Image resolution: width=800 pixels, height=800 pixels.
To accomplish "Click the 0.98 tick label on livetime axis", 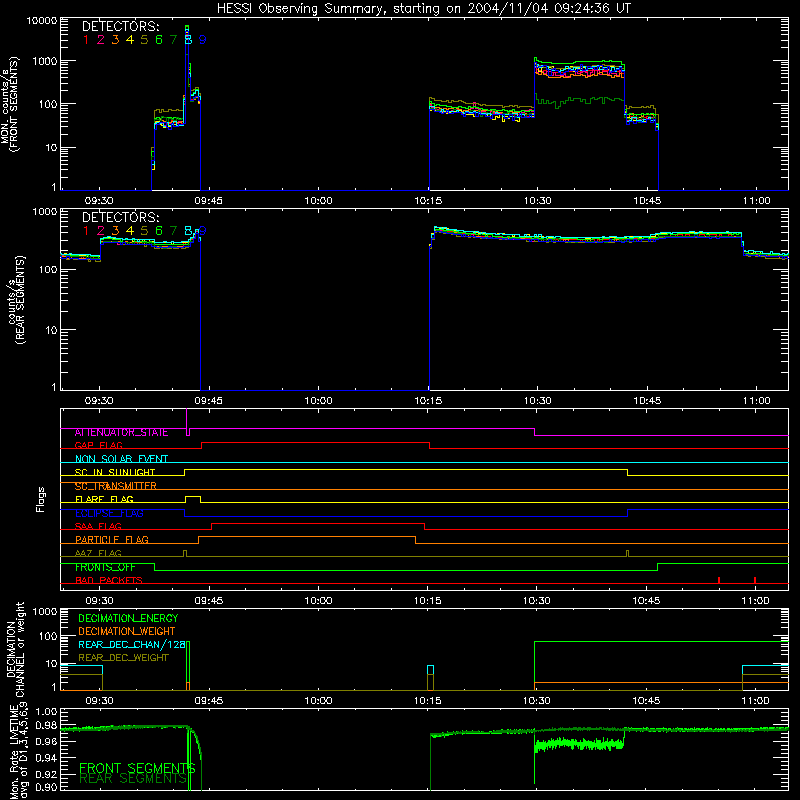I will [46, 726].
